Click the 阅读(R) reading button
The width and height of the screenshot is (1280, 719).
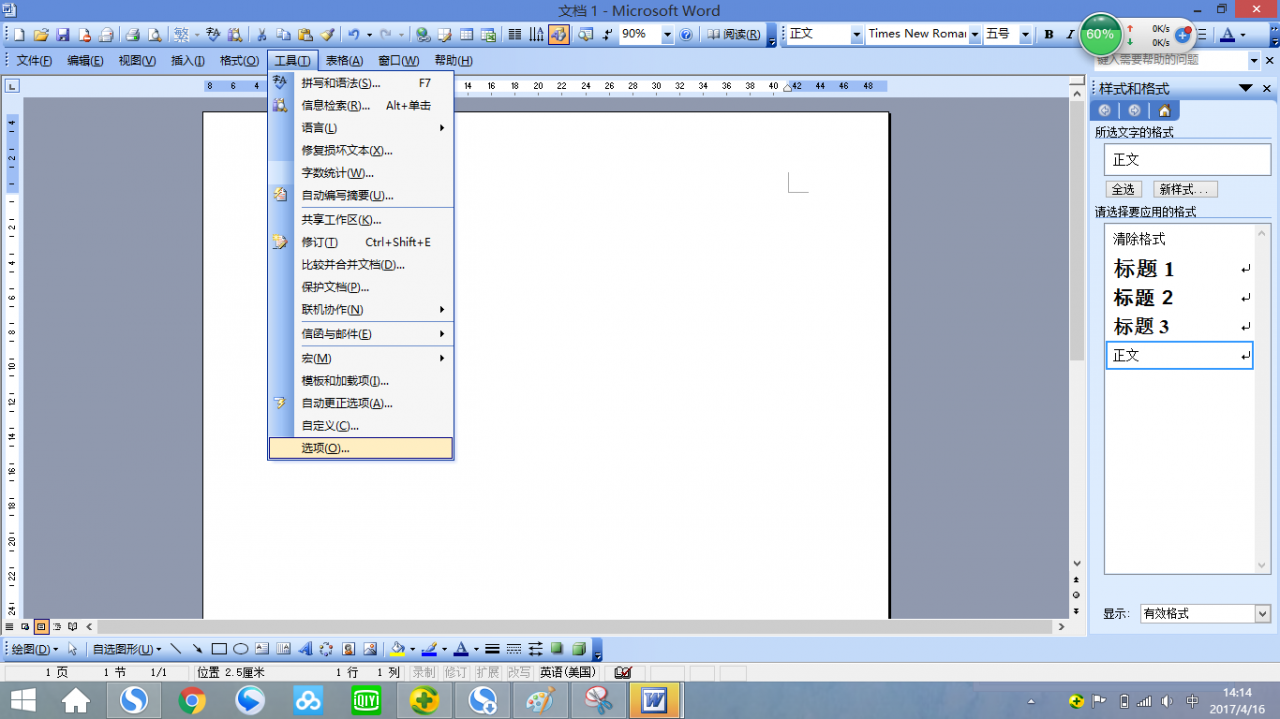click(733, 35)
